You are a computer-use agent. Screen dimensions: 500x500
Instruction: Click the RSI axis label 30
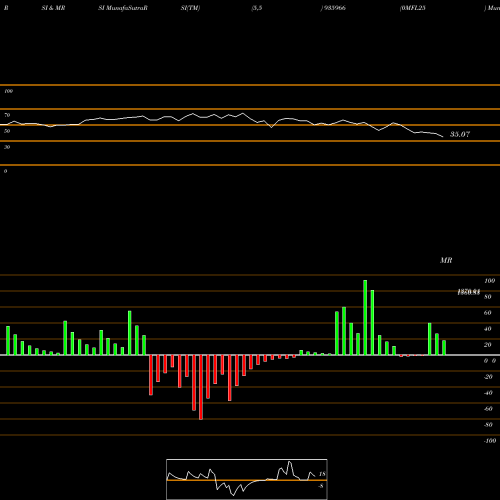(x=7, y=147)
